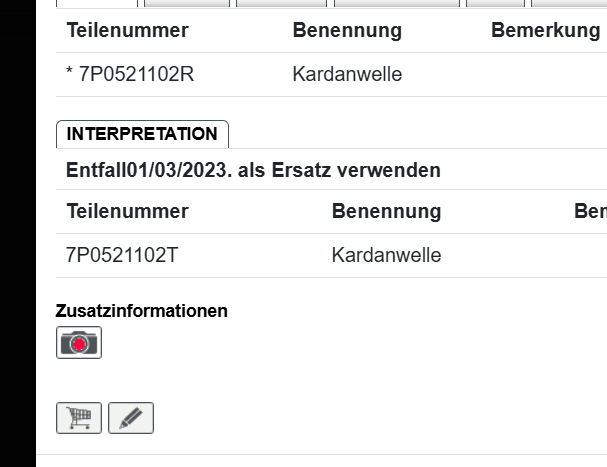Add part to shopping cart
This screenshot has height=467, width=607.
(79, 418)
